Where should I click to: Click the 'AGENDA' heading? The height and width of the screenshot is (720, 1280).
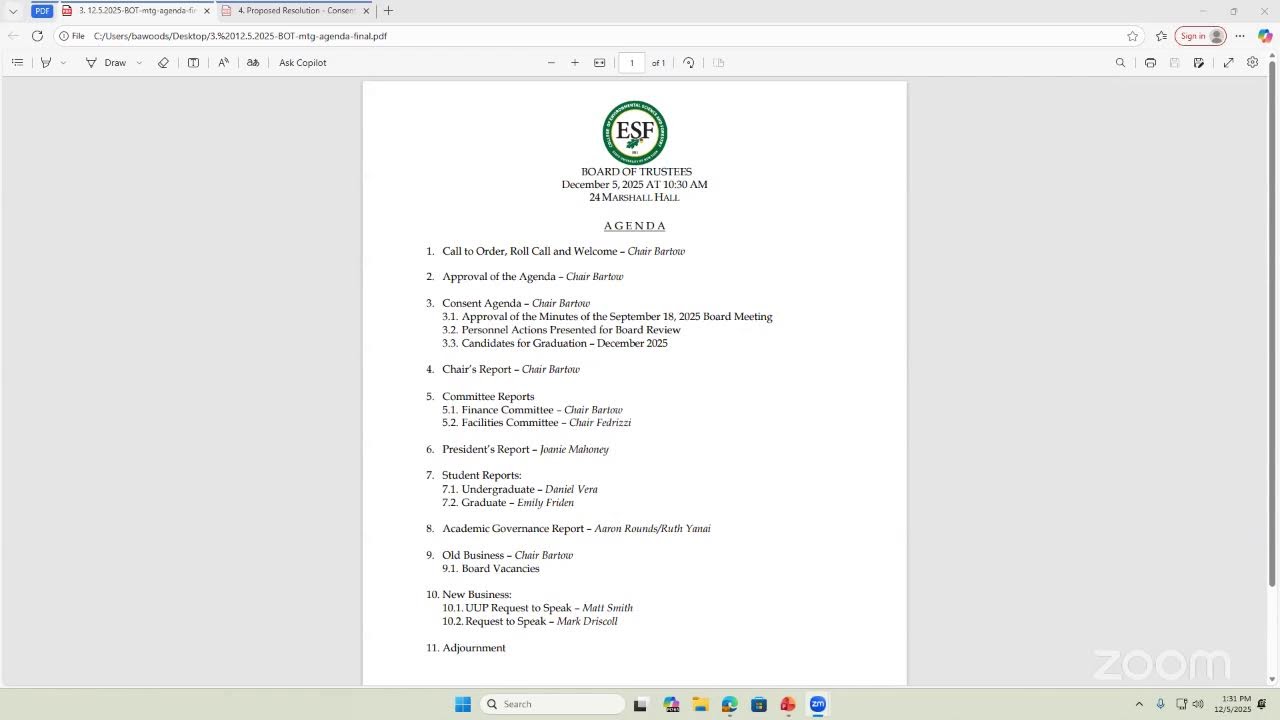tap(635, 226)
